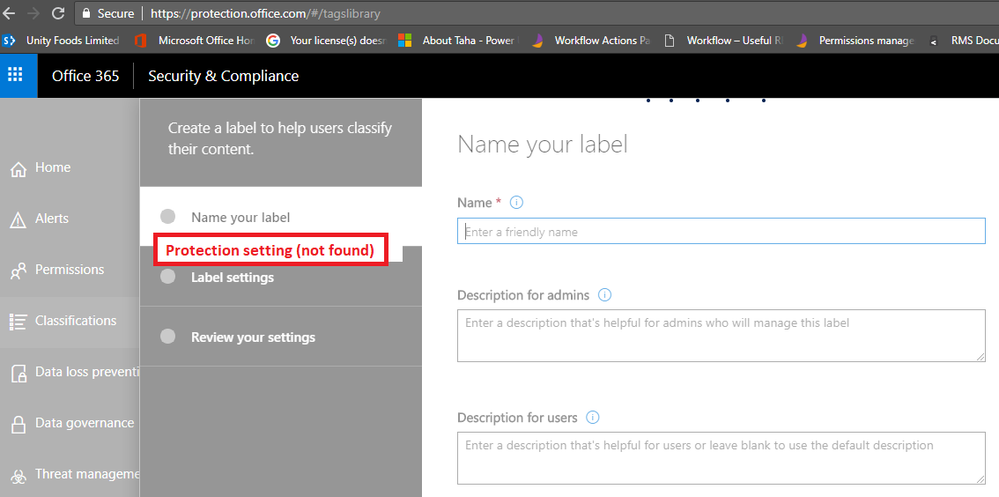Viewport: 999px width, 497px height.
Task: Open the RMS Docu bookmark
Action: click(x=962, y=41)
